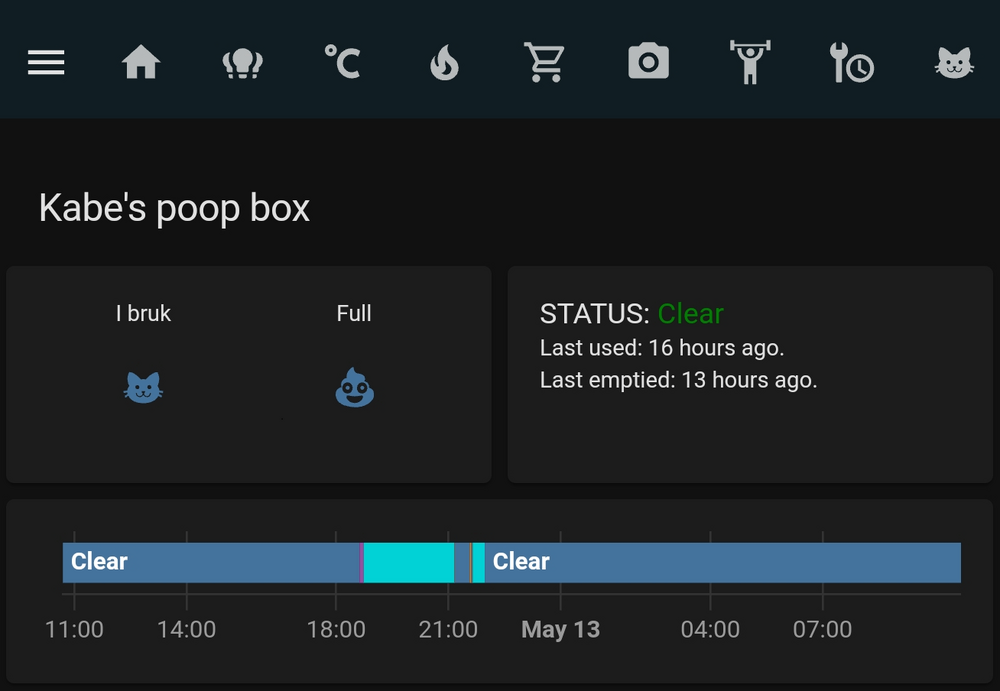Click the May 13 date label
Screen dimensions: 1000x691
point(561,629)
